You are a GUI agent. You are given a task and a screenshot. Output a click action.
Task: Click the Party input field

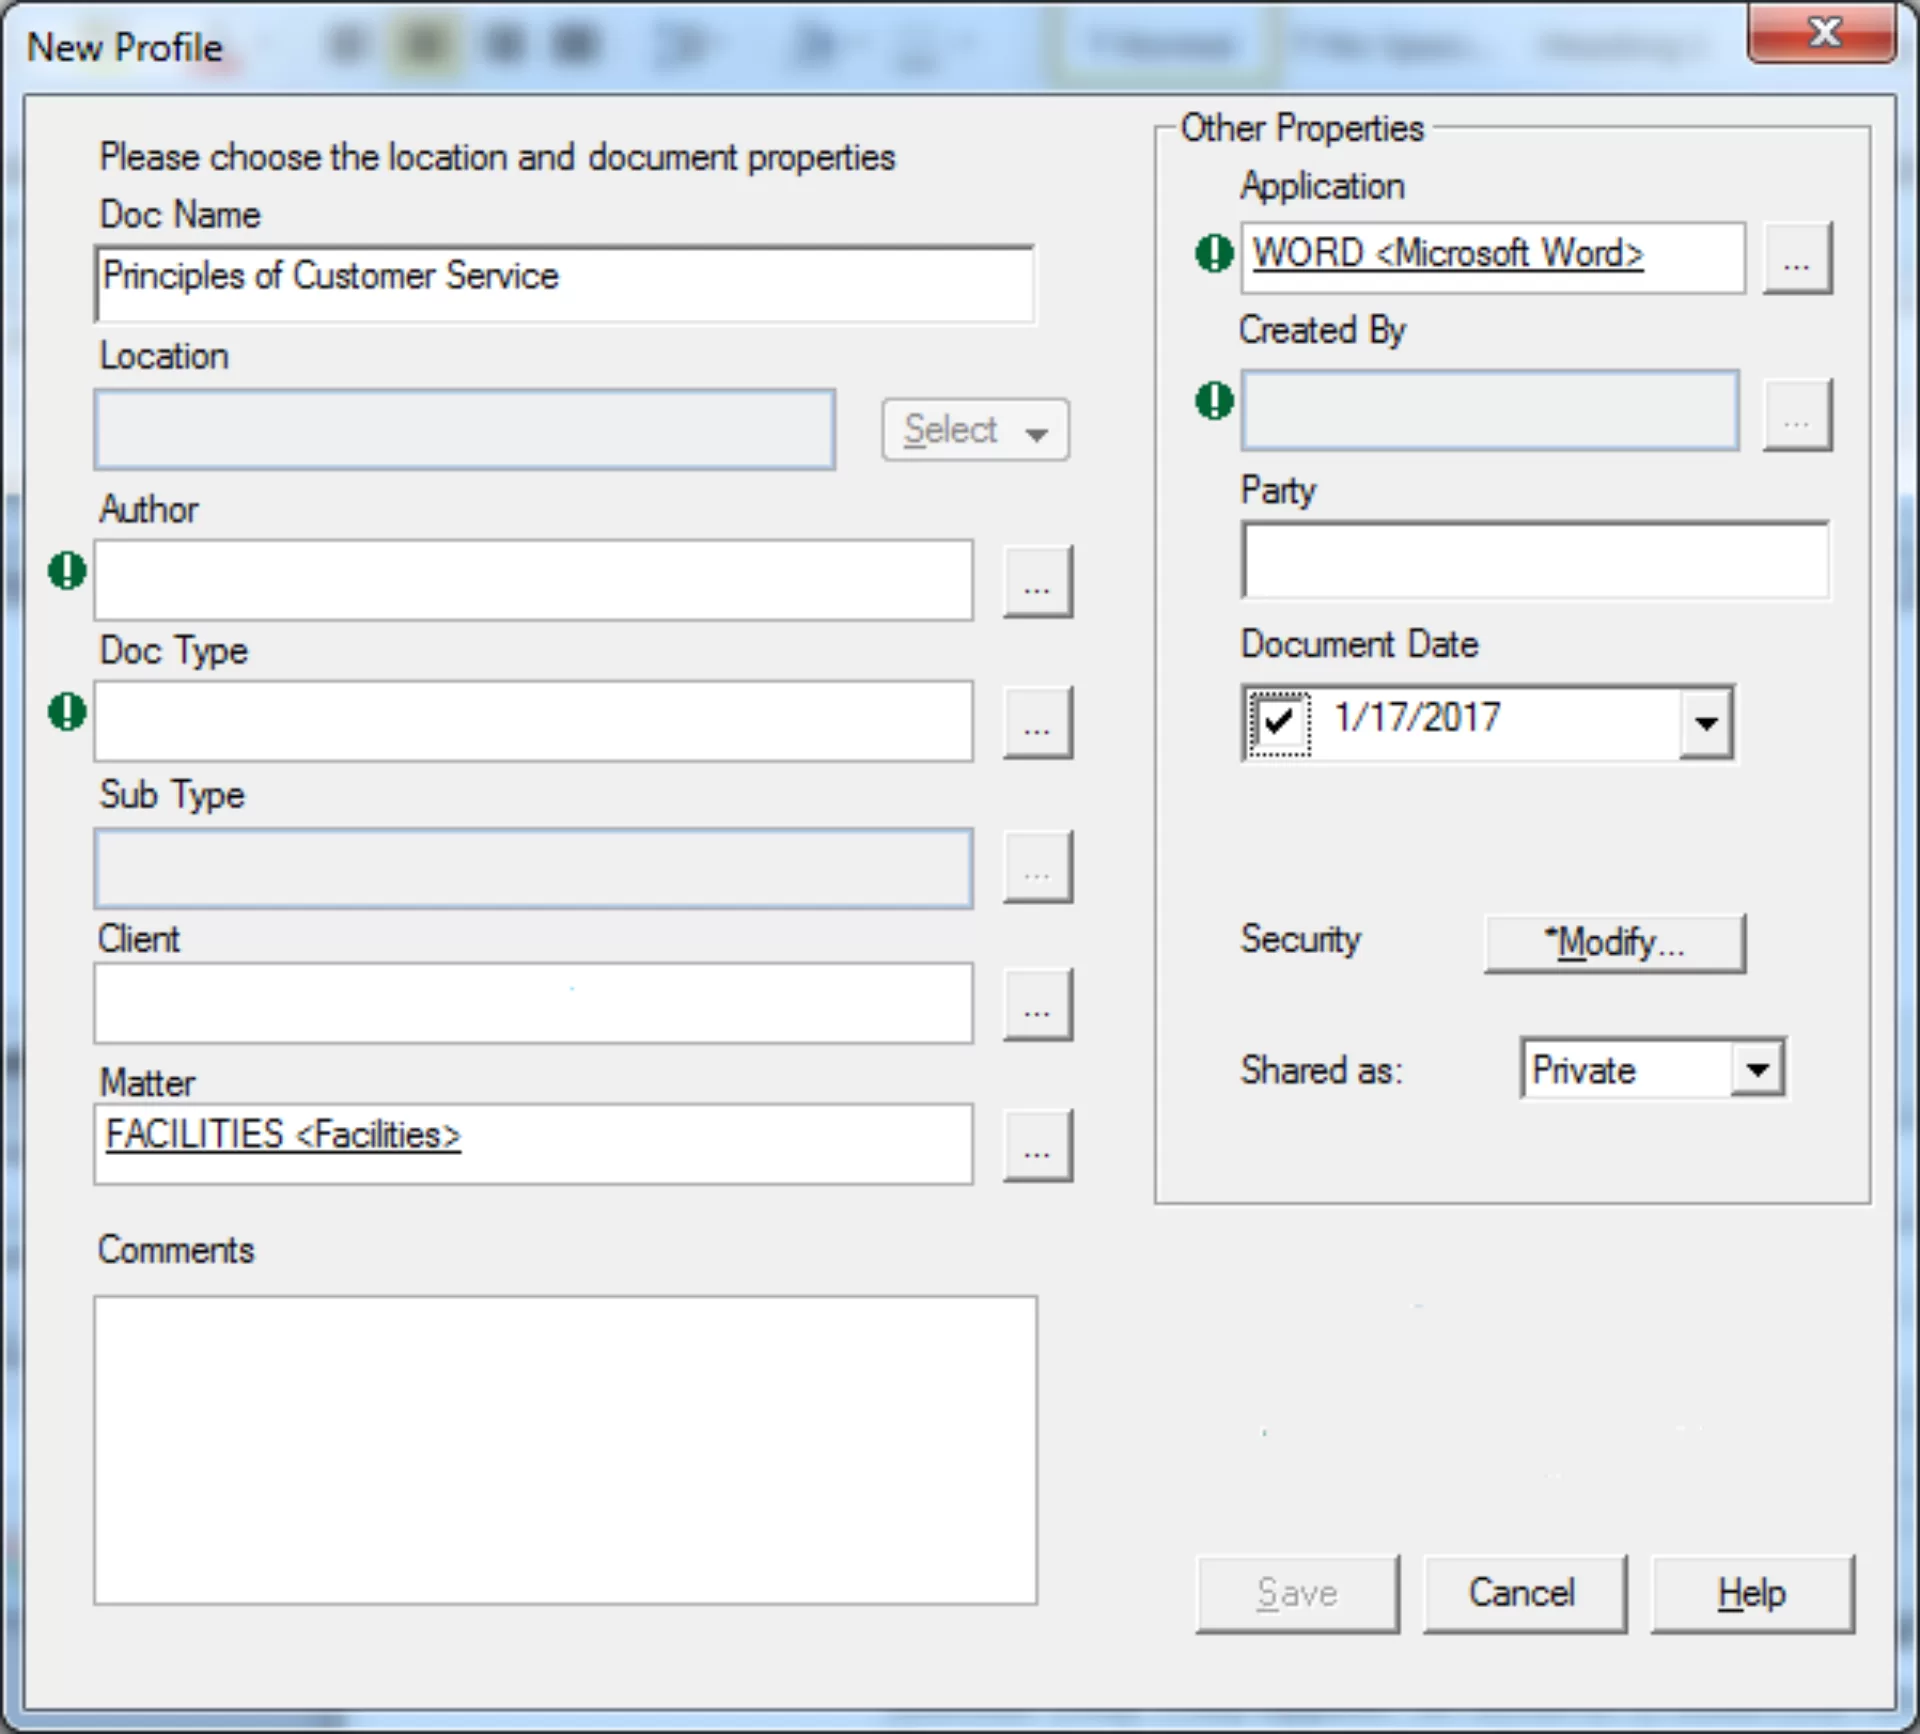pos(1536,559)
